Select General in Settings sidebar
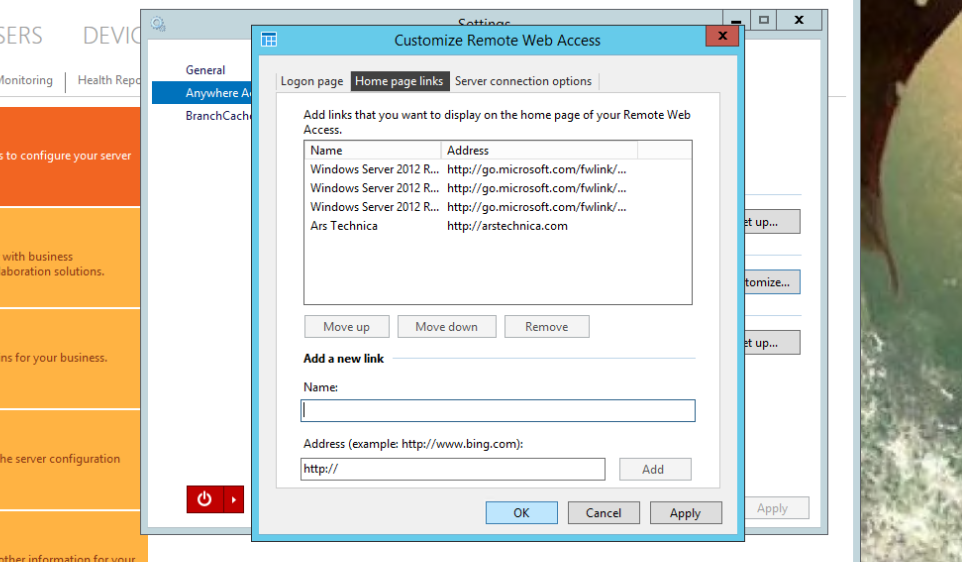This screenshot has width=962, height=562. click(206, 70)
